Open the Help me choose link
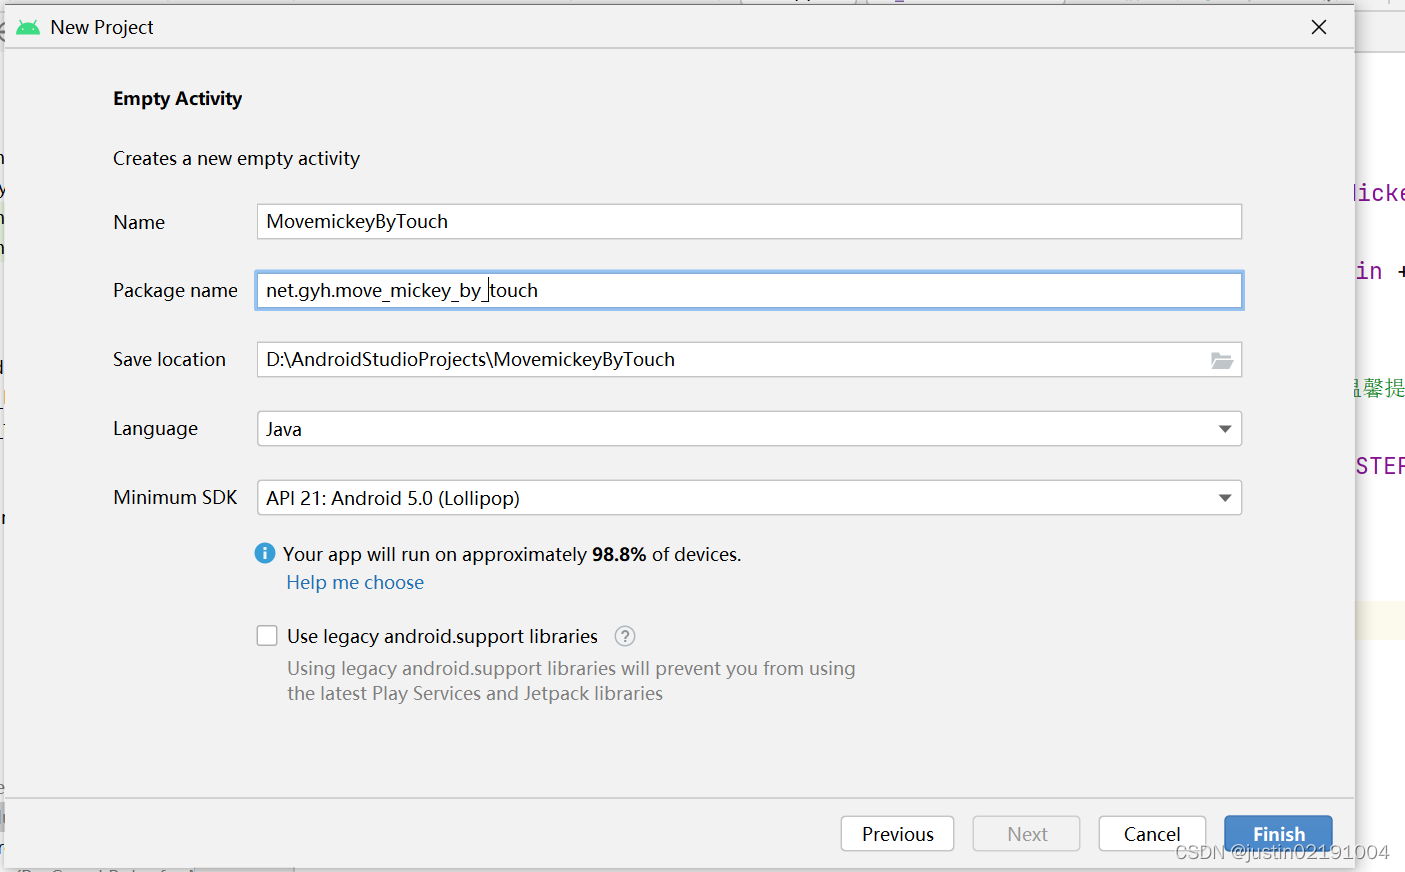 pyautogui.click(x=355, y=582)
